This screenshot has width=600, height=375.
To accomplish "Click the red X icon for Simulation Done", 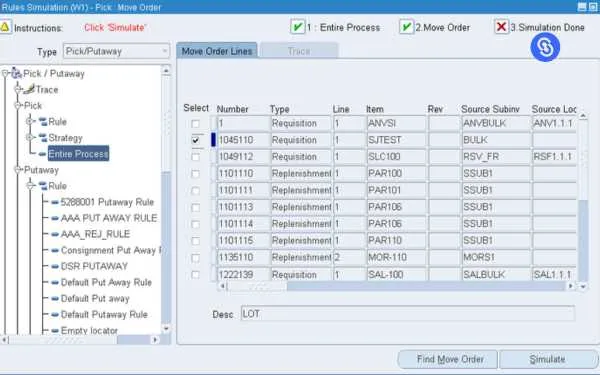I will (x=501, y=27).
